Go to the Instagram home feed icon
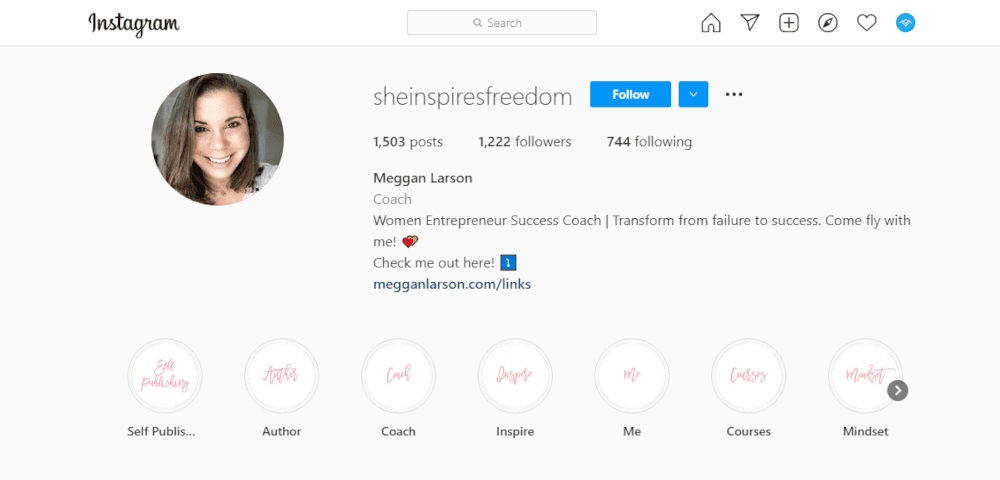1000x480 pixels. coord(710,23)
